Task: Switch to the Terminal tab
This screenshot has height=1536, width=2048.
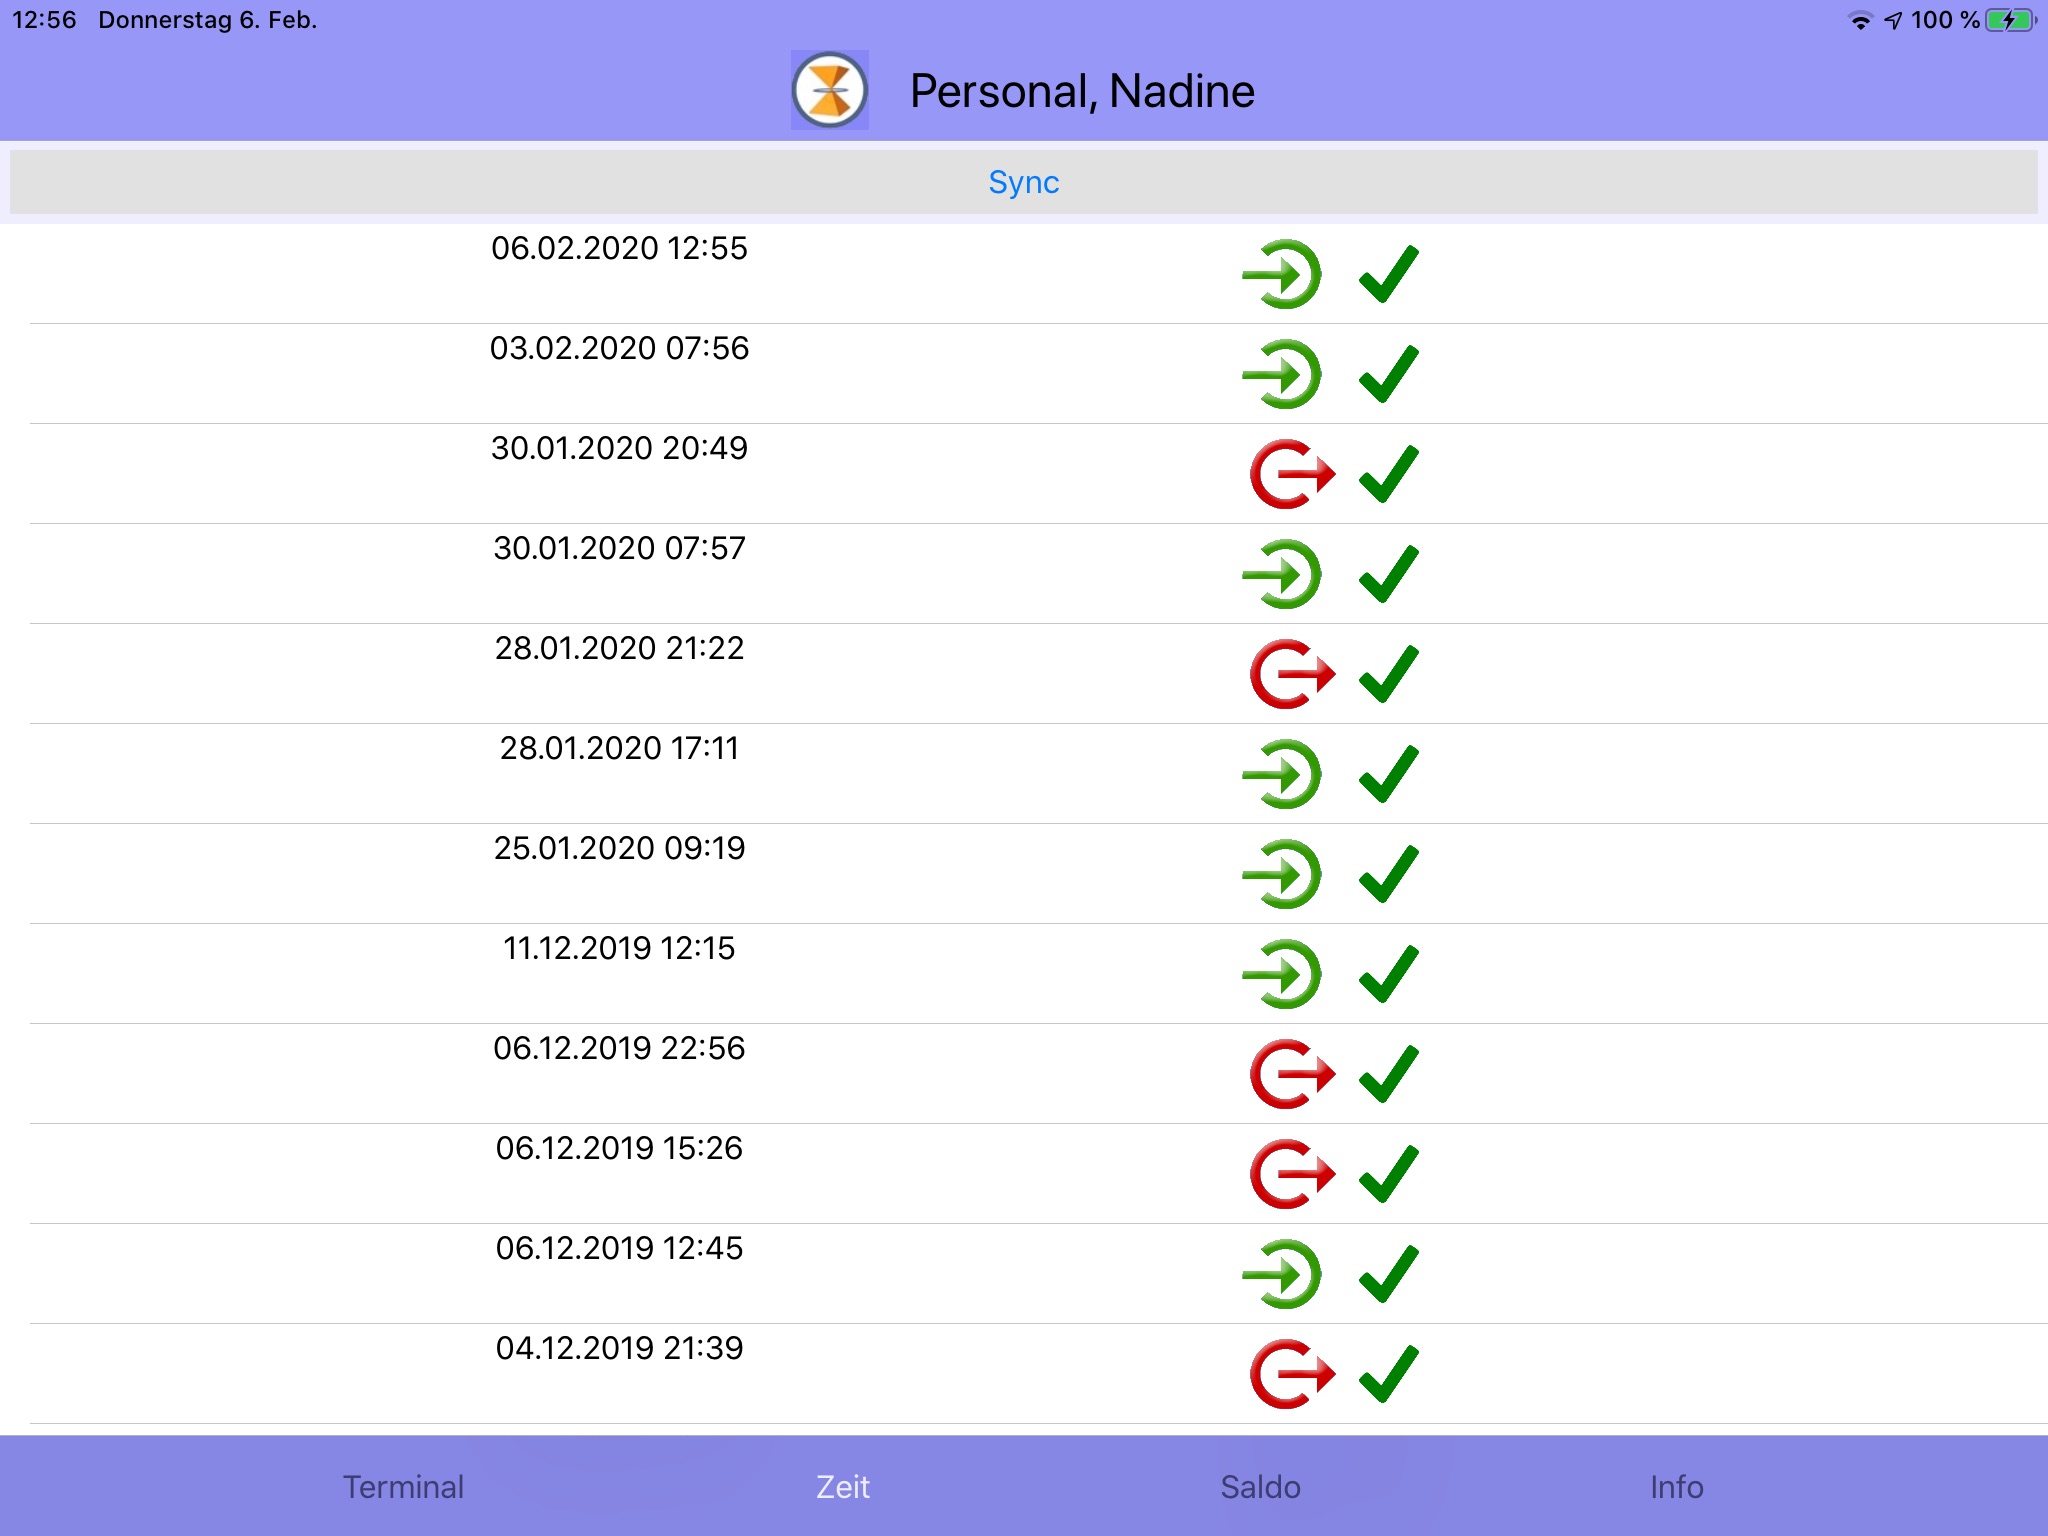Action: [403, 1487]
